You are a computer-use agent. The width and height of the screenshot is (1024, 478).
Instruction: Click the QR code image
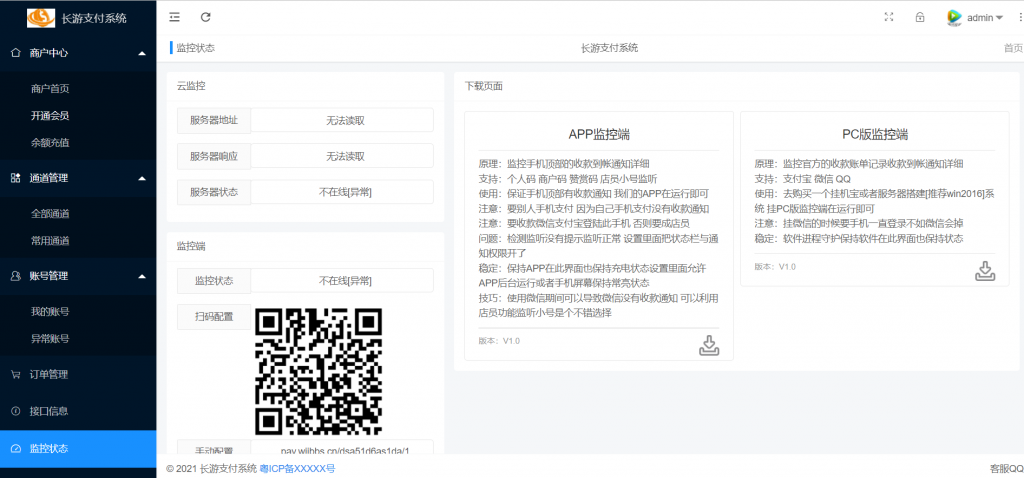coord(319,371)
